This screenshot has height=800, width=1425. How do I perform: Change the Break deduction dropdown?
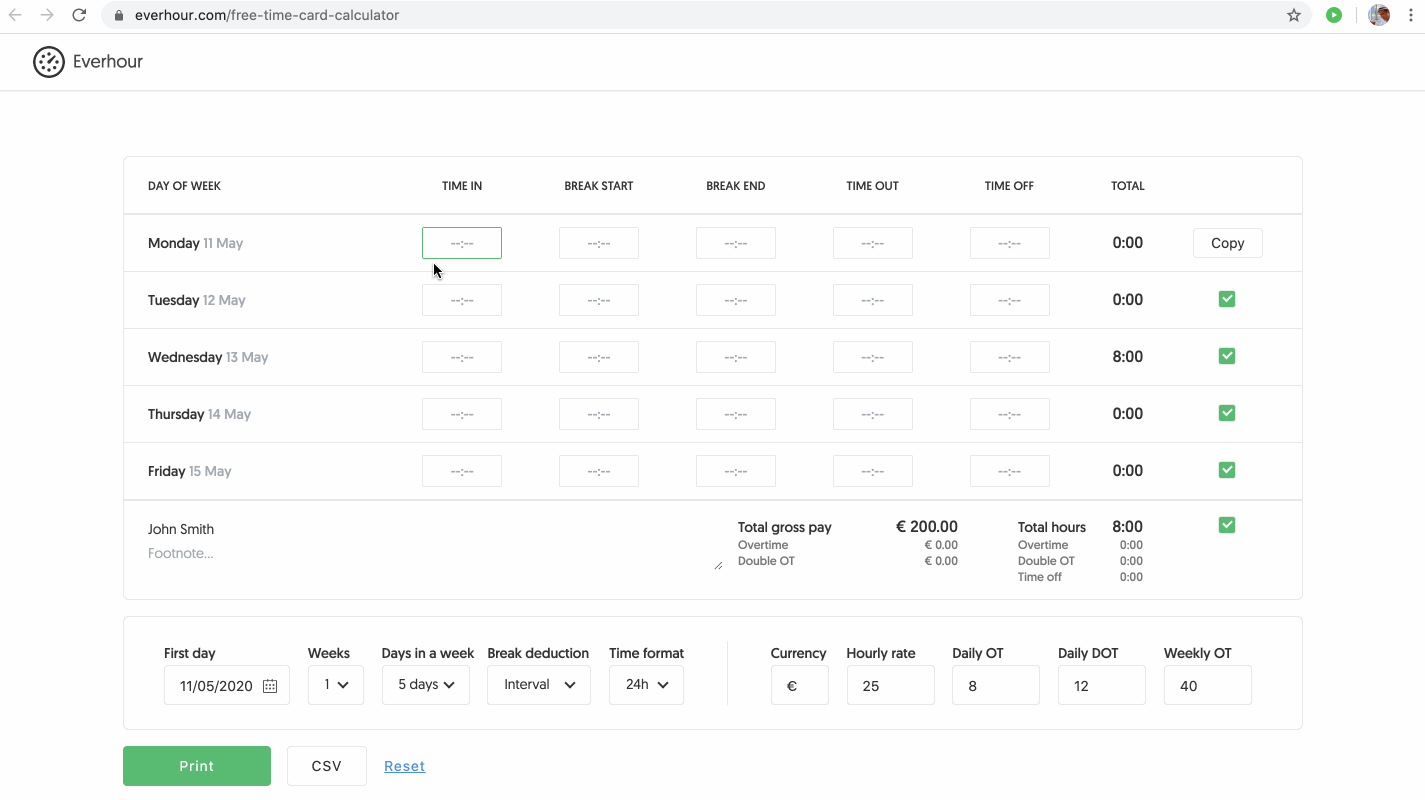[538, 685]
